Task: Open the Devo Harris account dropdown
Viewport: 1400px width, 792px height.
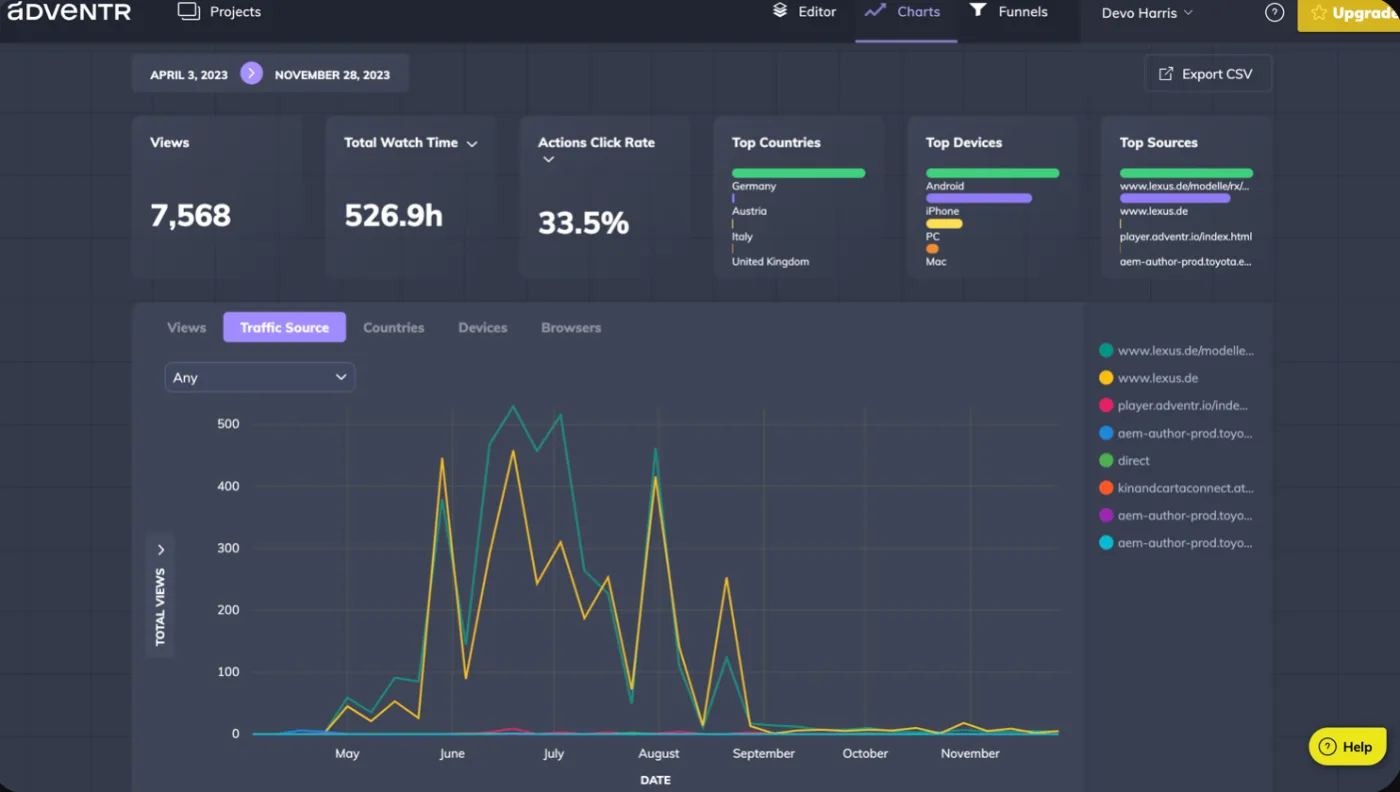Action: pos(1147,13)
